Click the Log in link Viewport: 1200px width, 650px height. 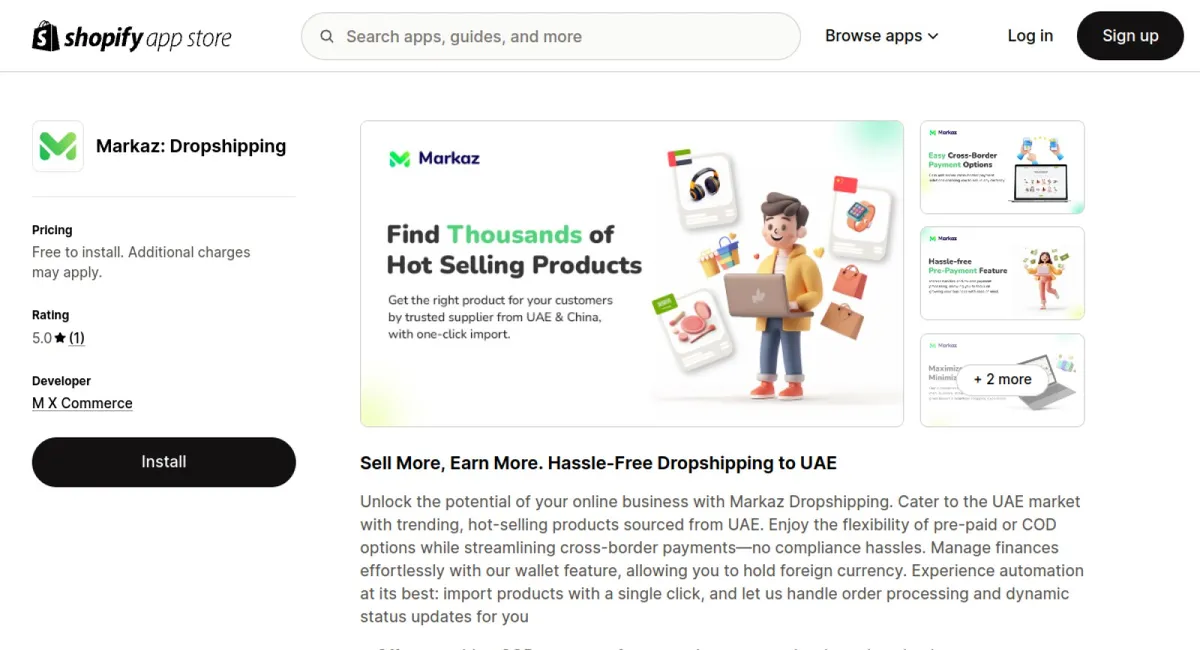click(x=1030, y=35)
